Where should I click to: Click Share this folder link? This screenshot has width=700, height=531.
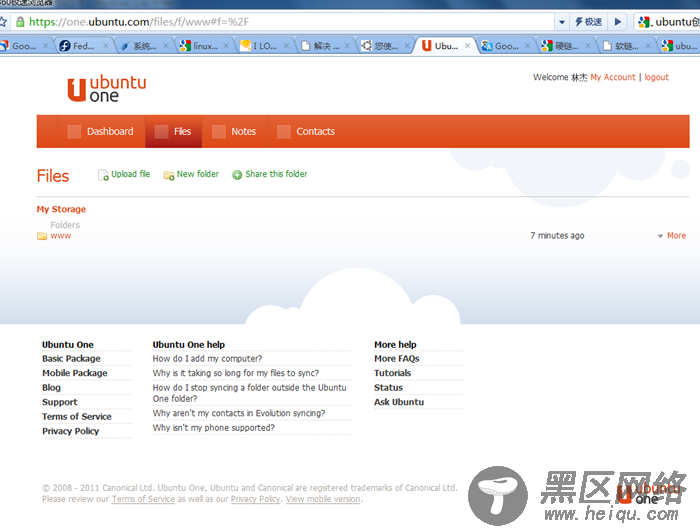276,174
